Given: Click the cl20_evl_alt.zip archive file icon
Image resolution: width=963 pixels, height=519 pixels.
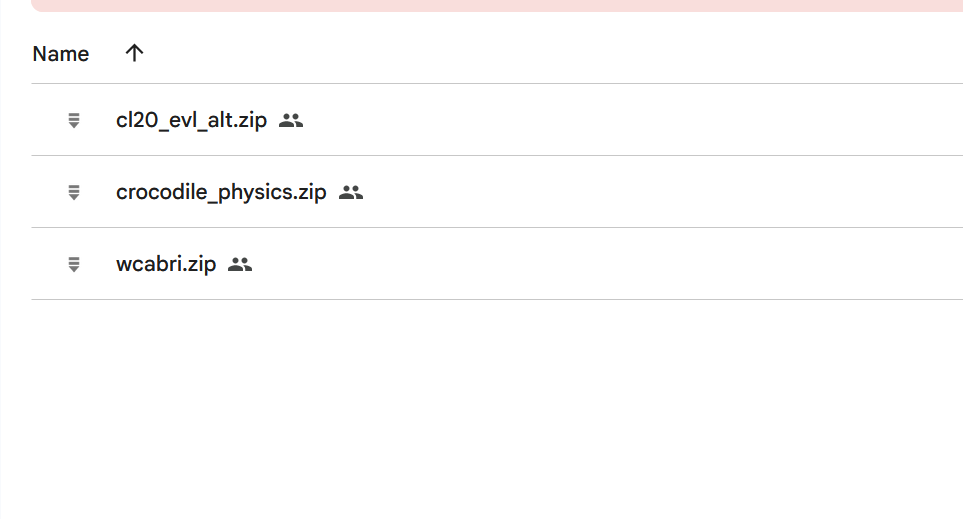Looking at the screenshot, I should coord(73,121).
